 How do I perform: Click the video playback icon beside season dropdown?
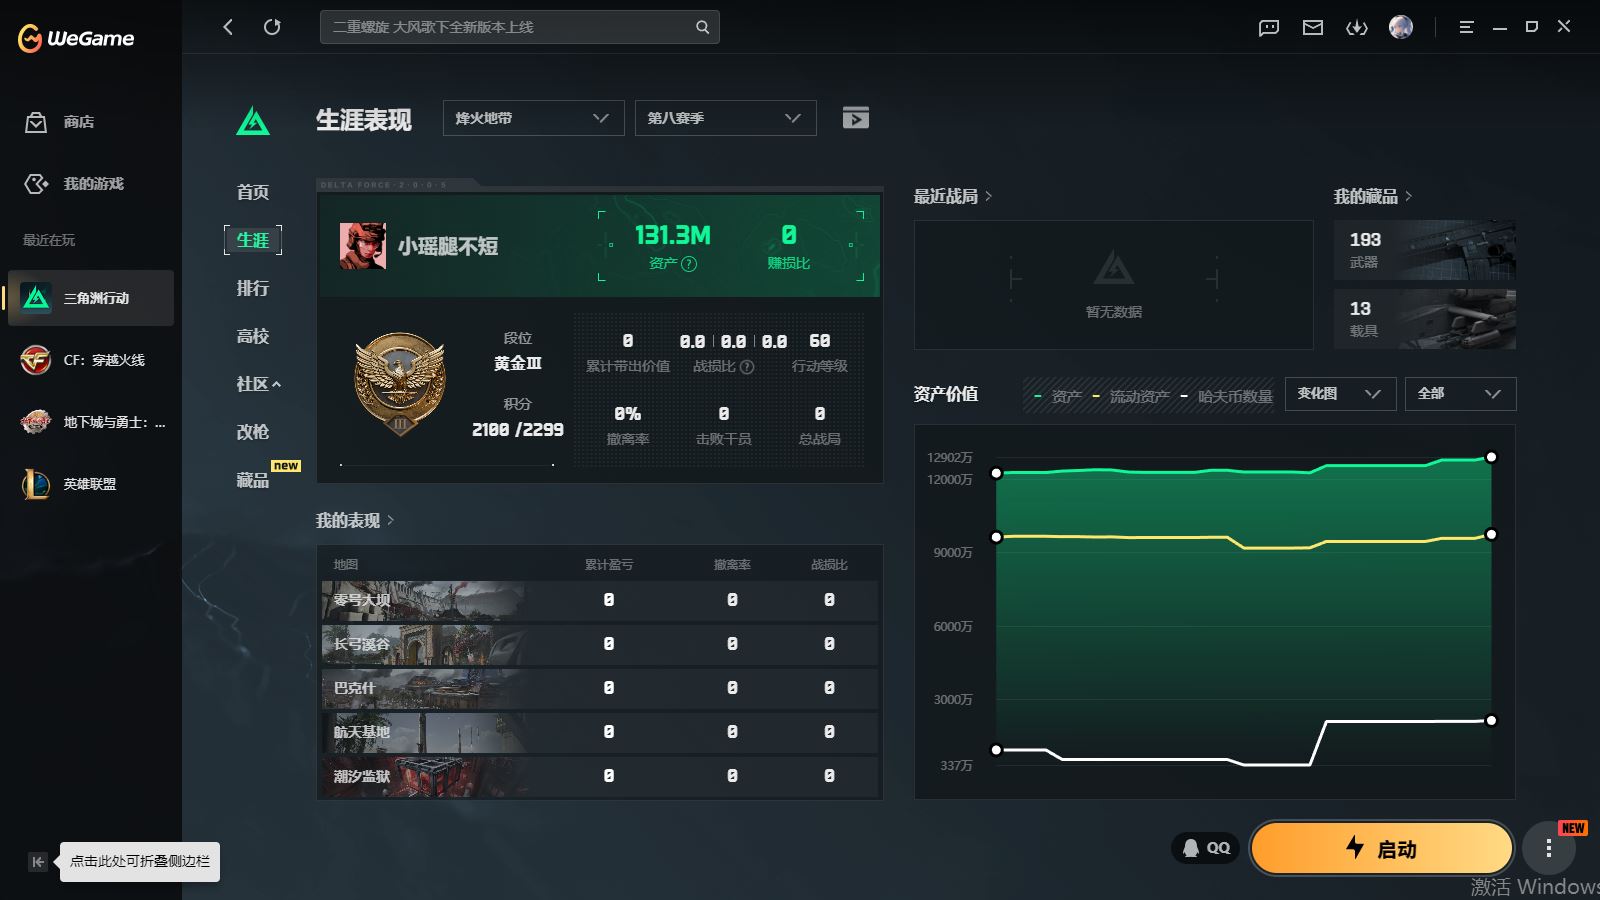click(855, 118)
